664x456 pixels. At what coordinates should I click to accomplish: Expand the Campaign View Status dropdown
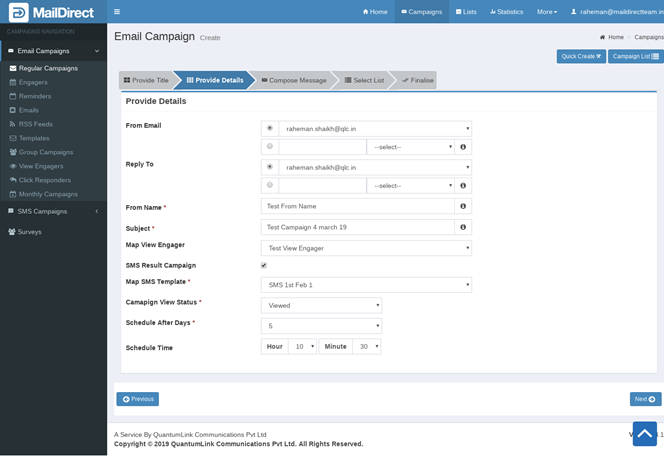tap(320, 305)
